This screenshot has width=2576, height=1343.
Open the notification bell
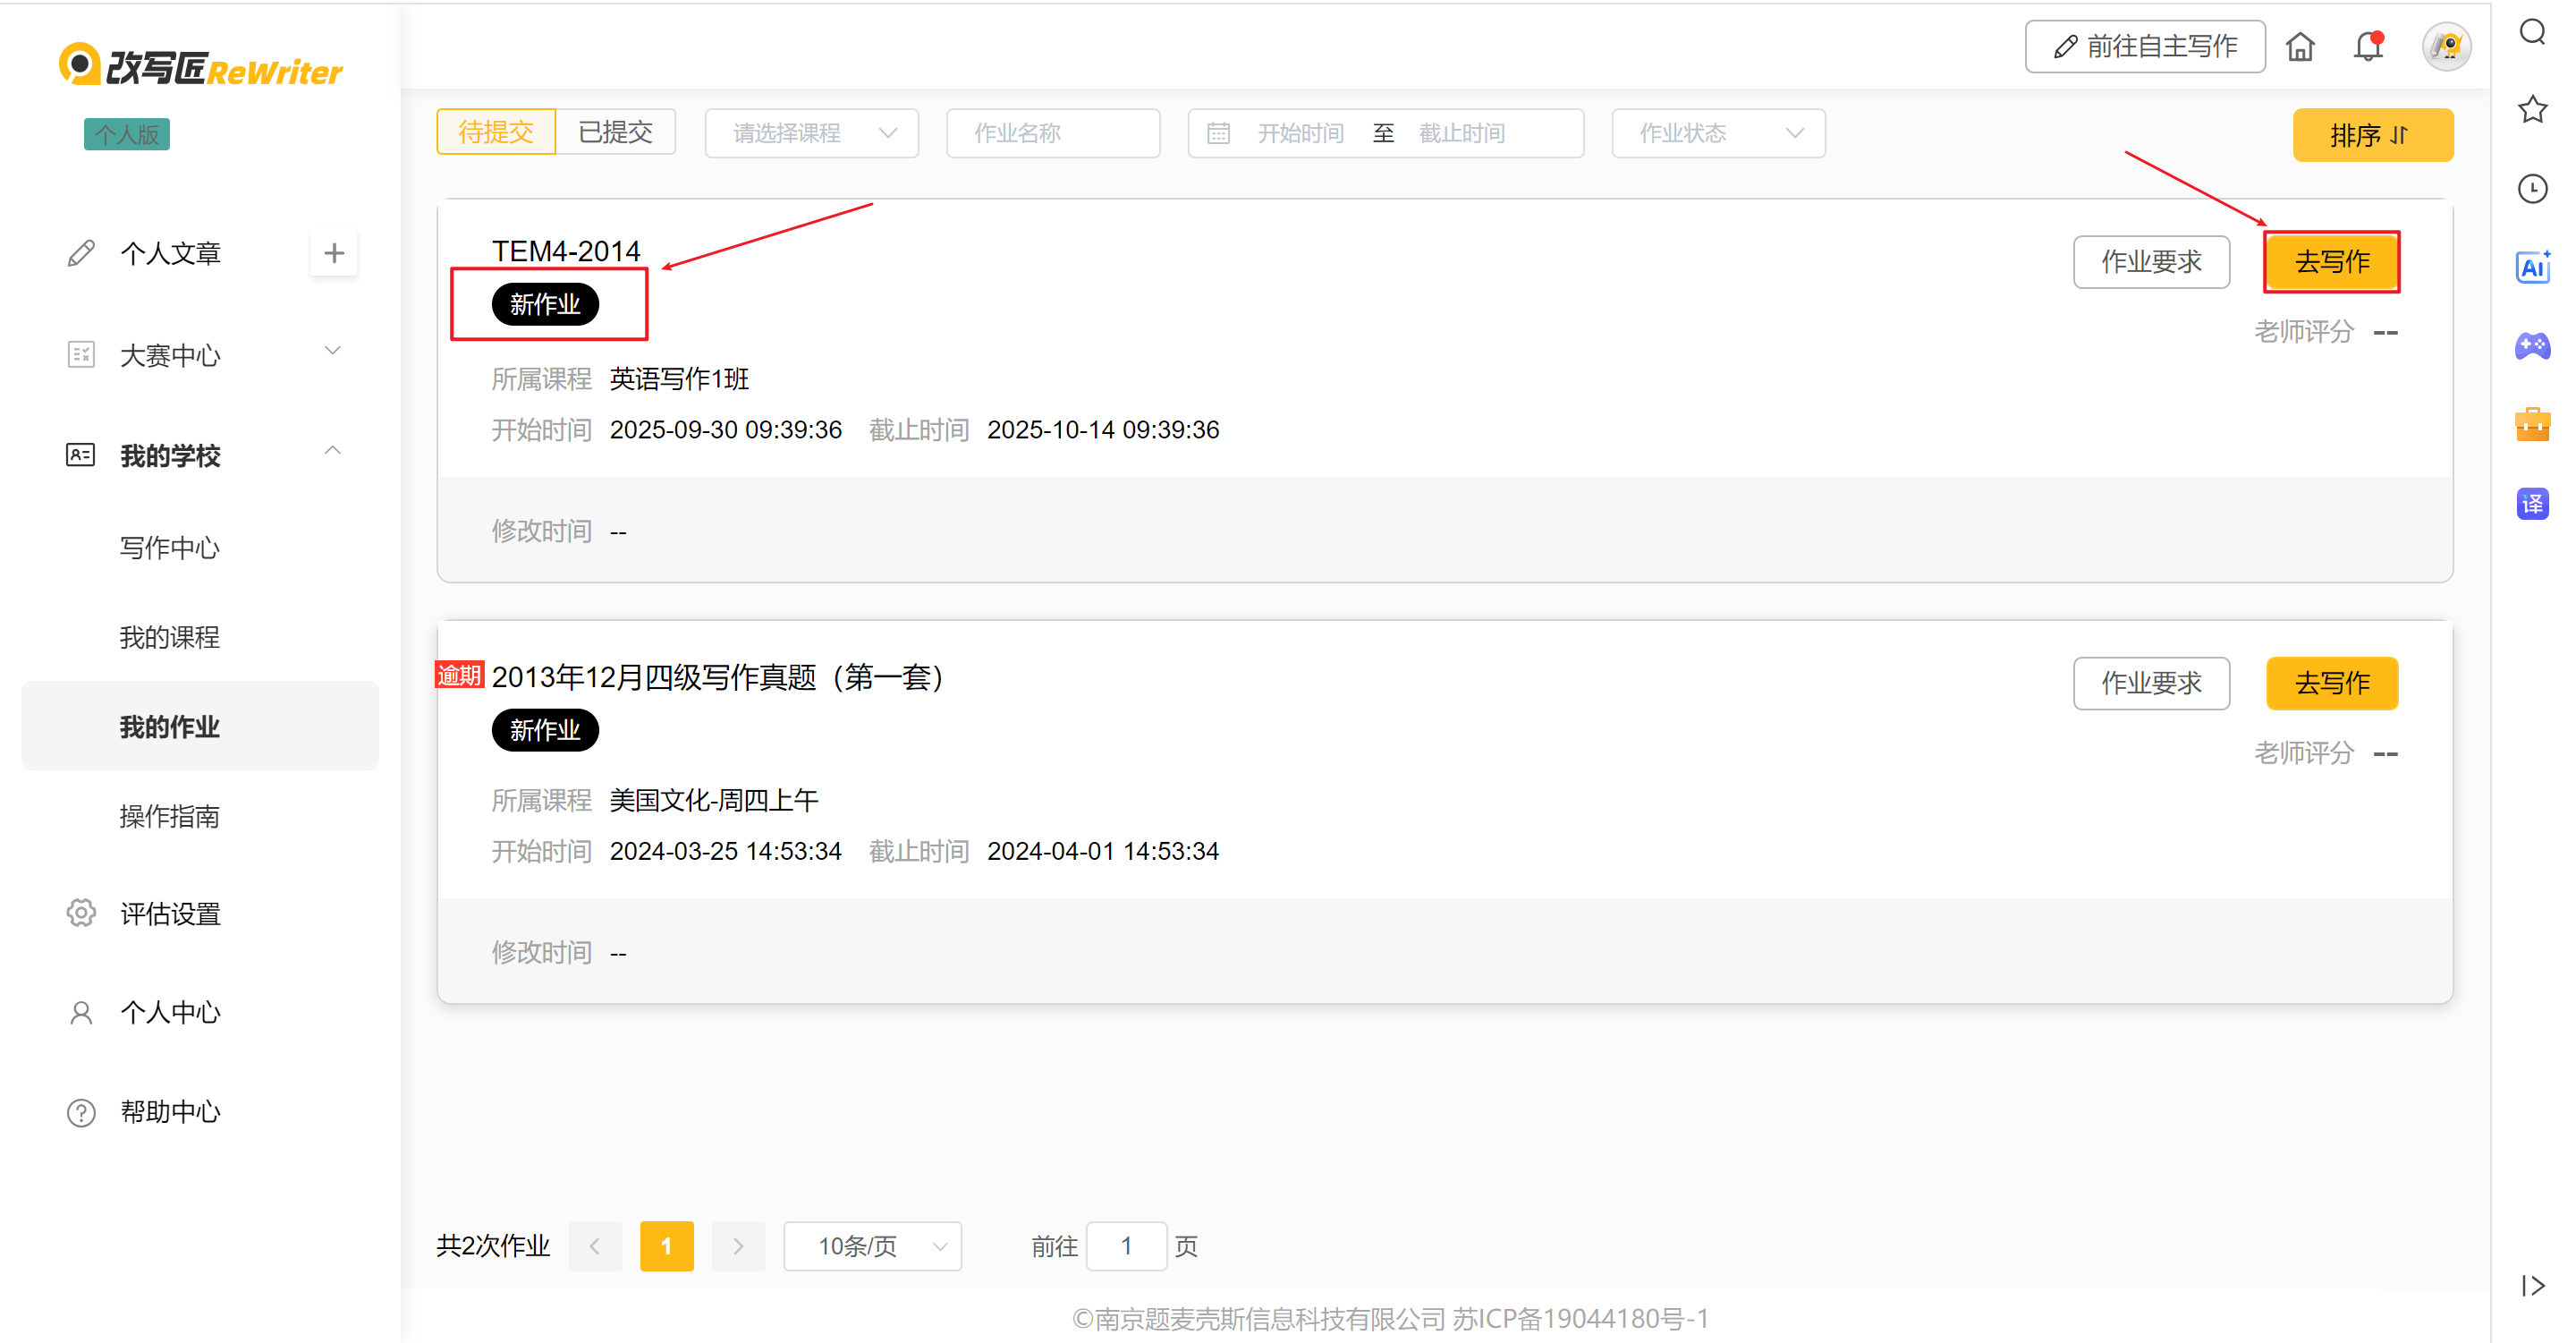2368,47
